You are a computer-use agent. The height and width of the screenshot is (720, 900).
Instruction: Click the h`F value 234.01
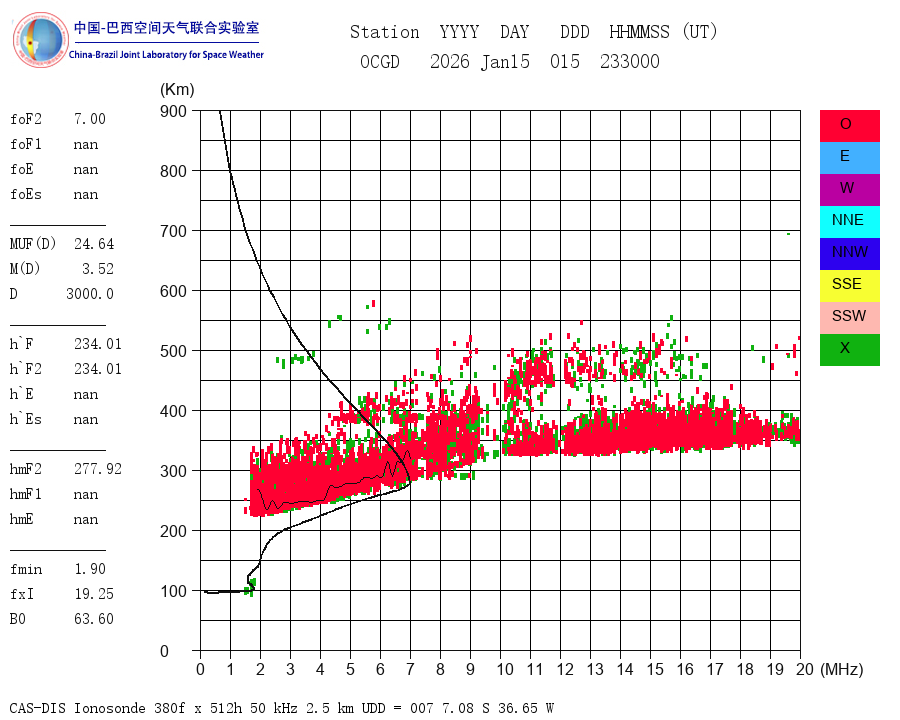[x=98, y=344]
